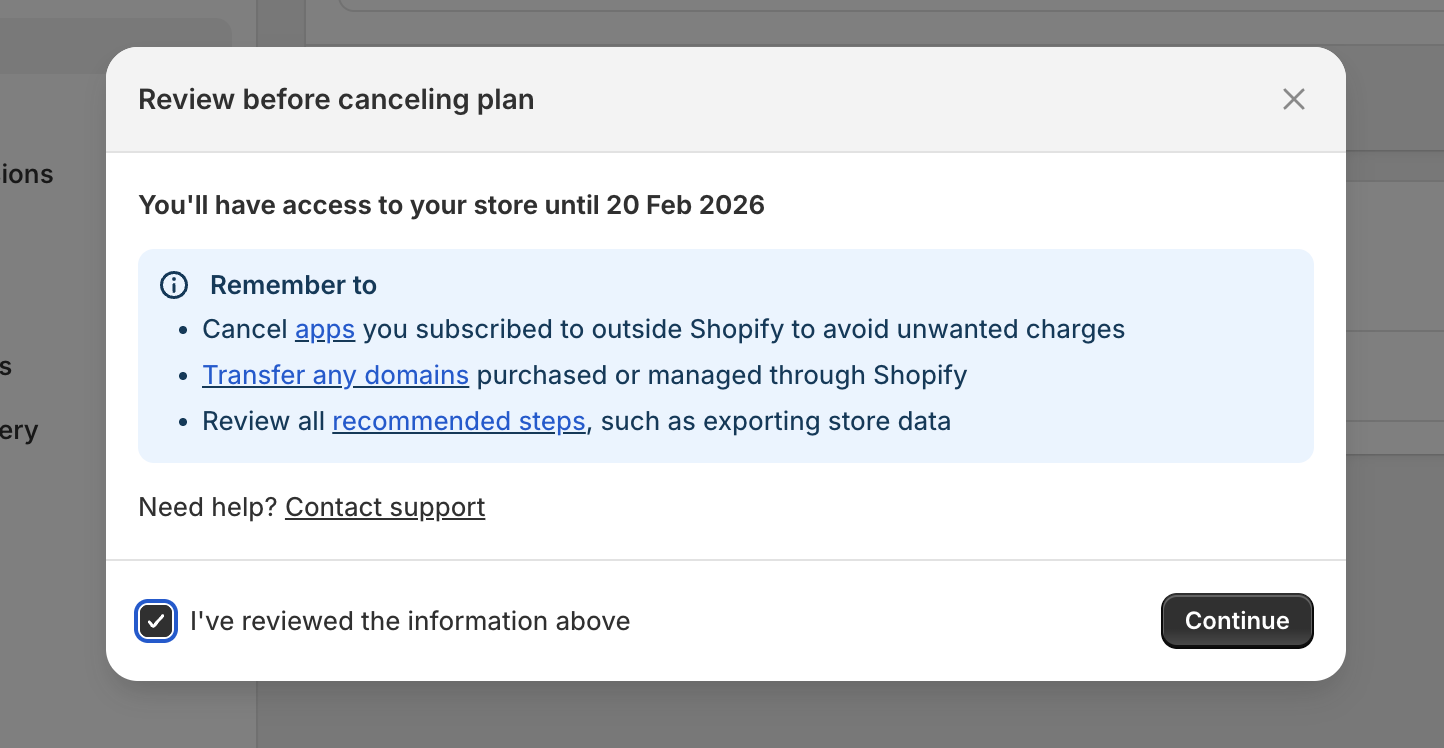Click the bullet about unwanted app charges
Viewport: 1444px width, 748px height.
point(664,329)
